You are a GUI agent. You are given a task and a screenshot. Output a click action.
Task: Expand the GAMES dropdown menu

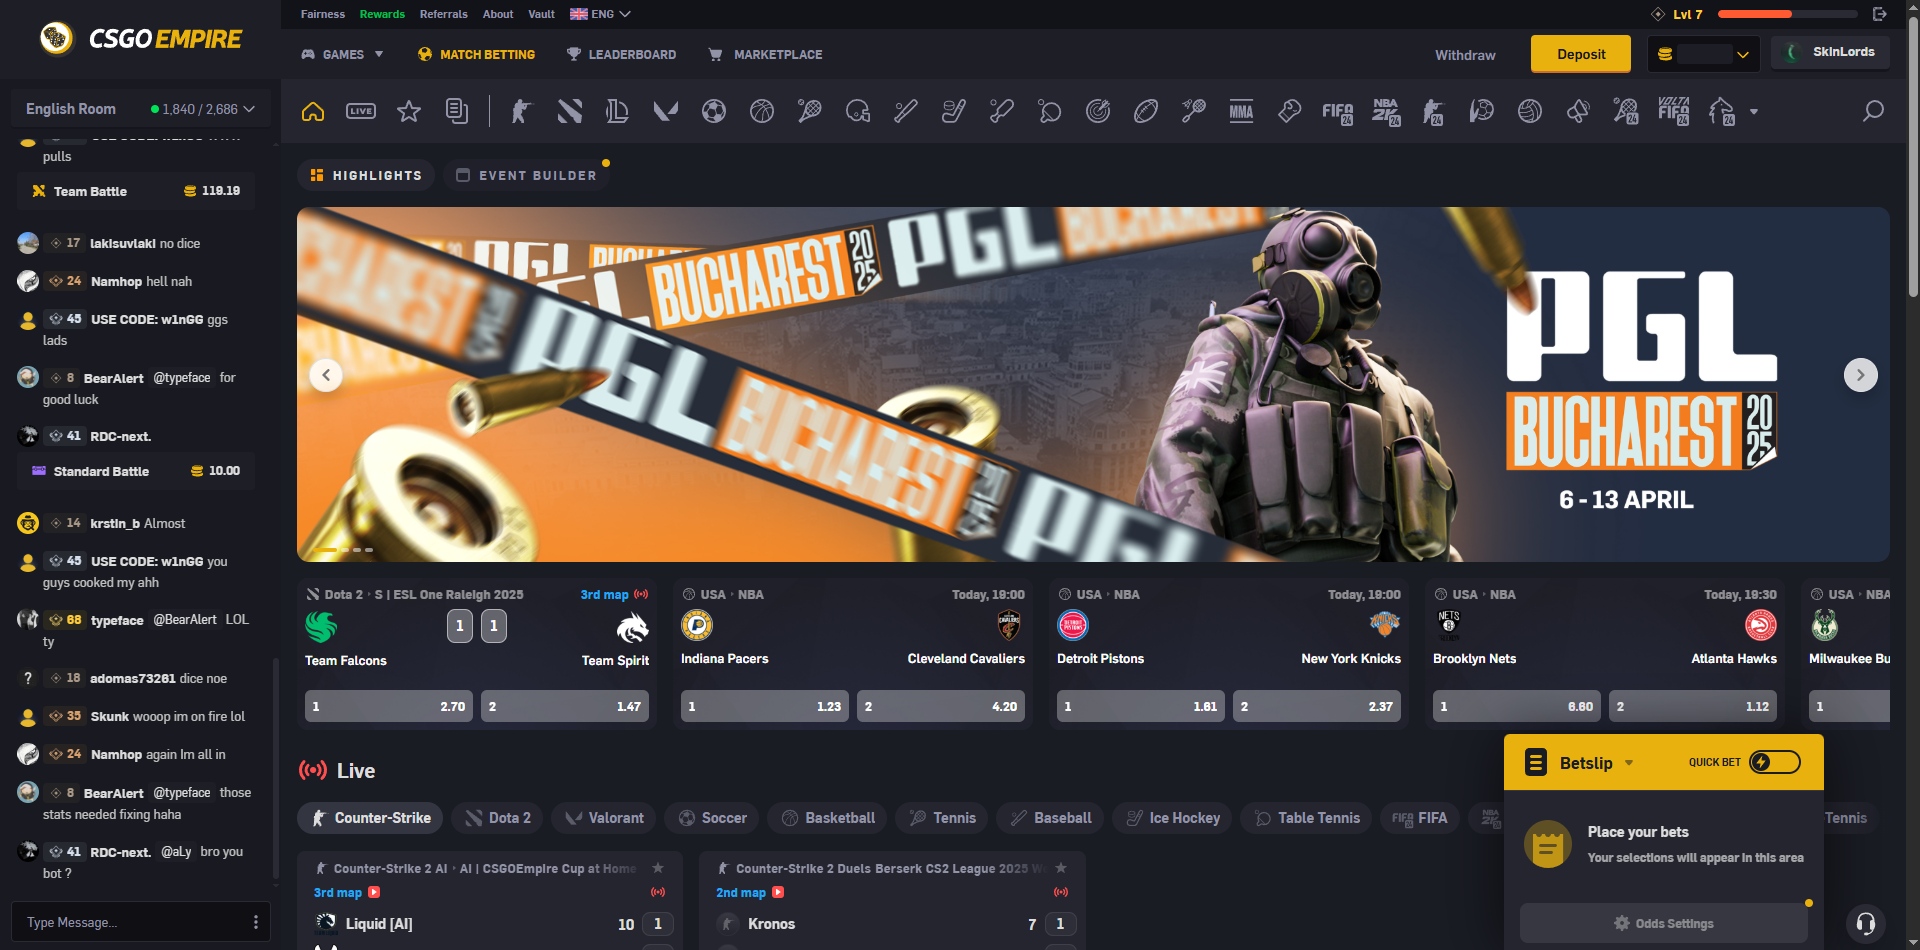pos(343,54)
